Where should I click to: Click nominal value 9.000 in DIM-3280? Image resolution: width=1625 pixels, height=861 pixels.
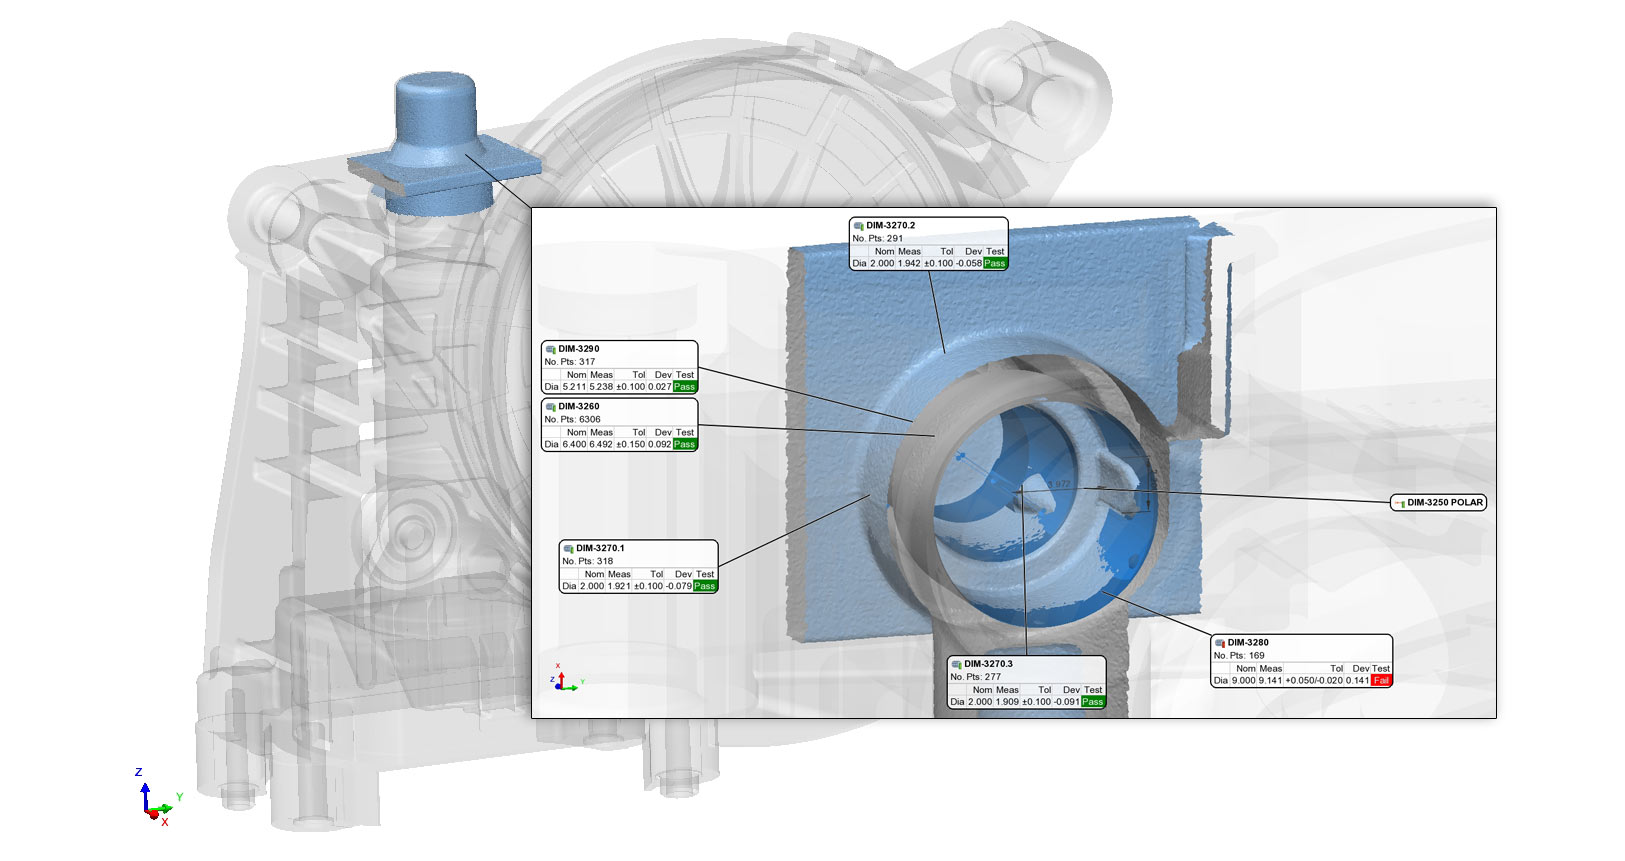coord(1243,680)
